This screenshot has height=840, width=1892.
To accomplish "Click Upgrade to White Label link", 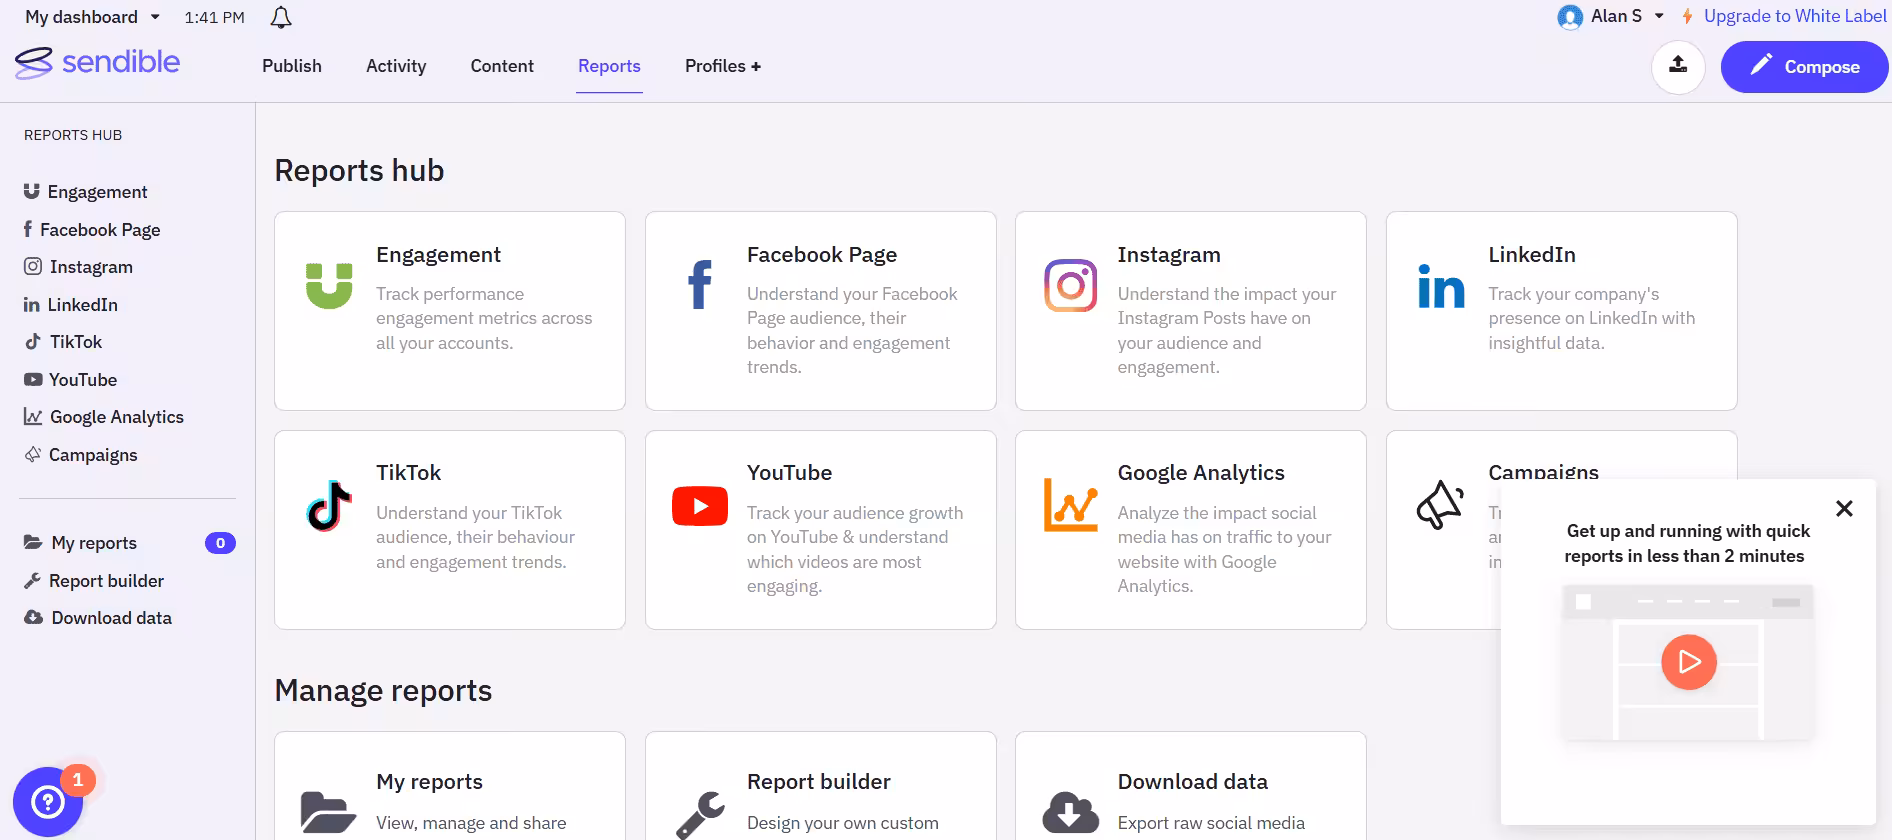I will (1795, 16).
